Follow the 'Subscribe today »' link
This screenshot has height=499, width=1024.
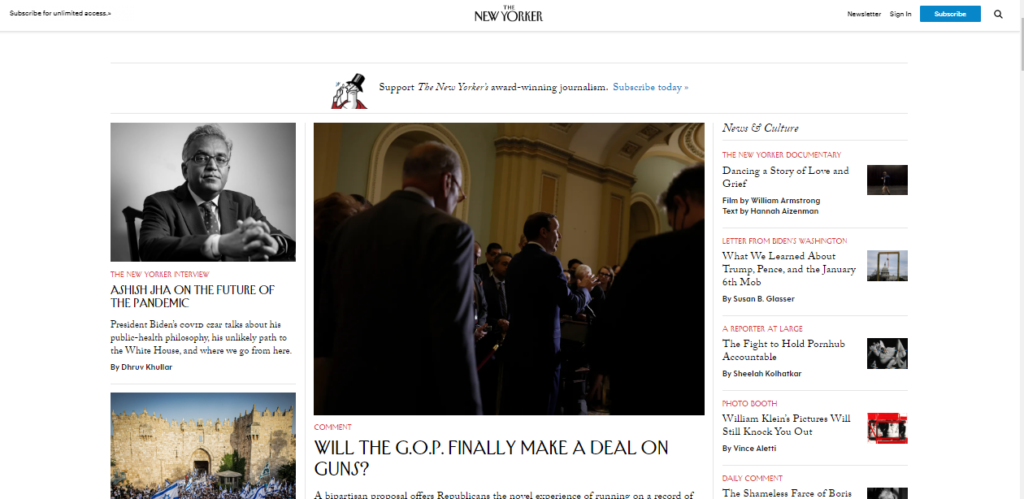tap(650, 87)
